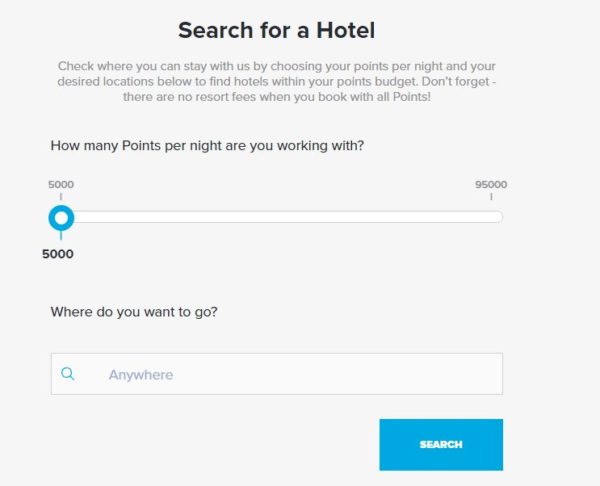Click the Points per night question label

point(207,145)
